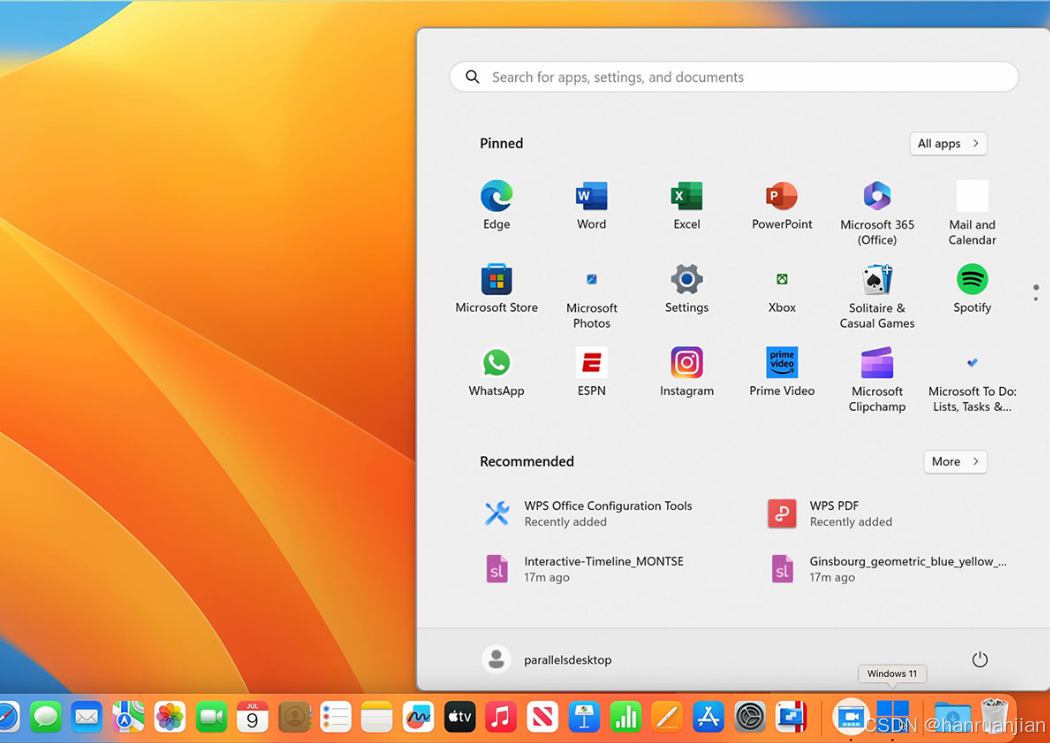This screenshot has width=1050, height=743.
Task: Open Notes from the Dock
Action: click(x=376, y=718)
